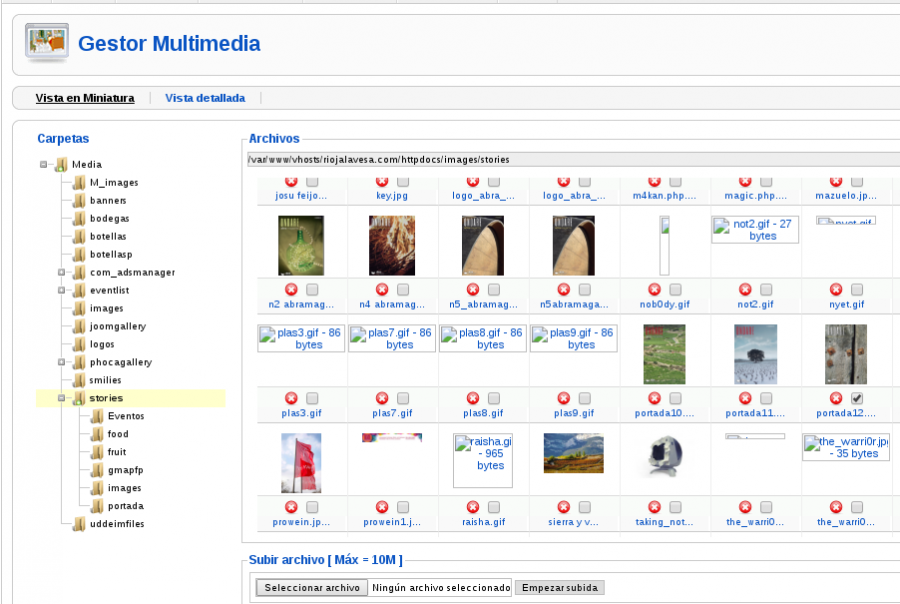Click the banners folder icon in the tree
Image resolution: width=900 pixels, height=604 pixels.
79,200
